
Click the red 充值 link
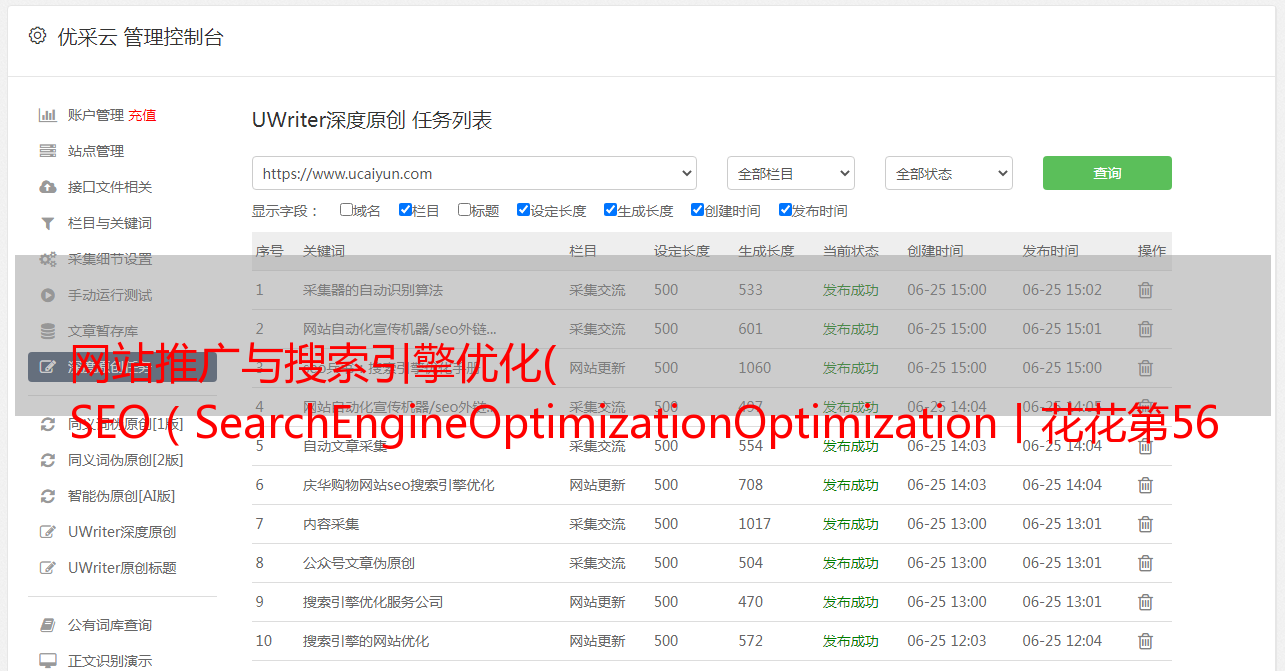142,115
